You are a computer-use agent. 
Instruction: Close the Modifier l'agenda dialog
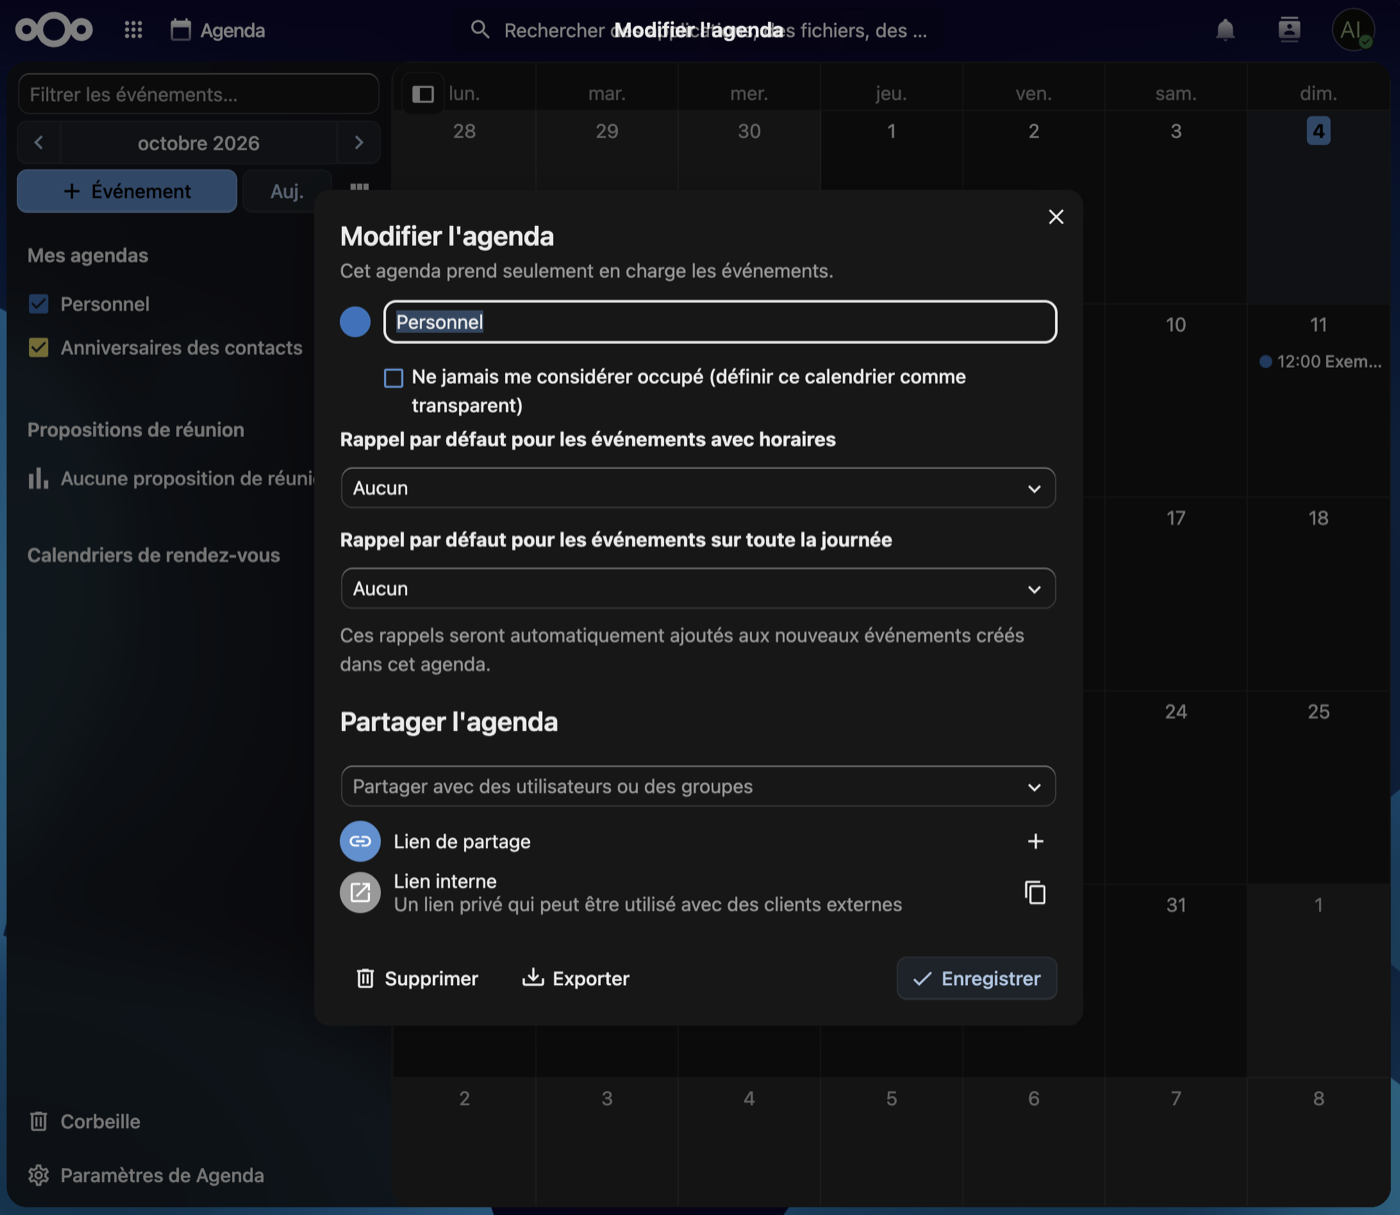click(x=1055, y=217)
